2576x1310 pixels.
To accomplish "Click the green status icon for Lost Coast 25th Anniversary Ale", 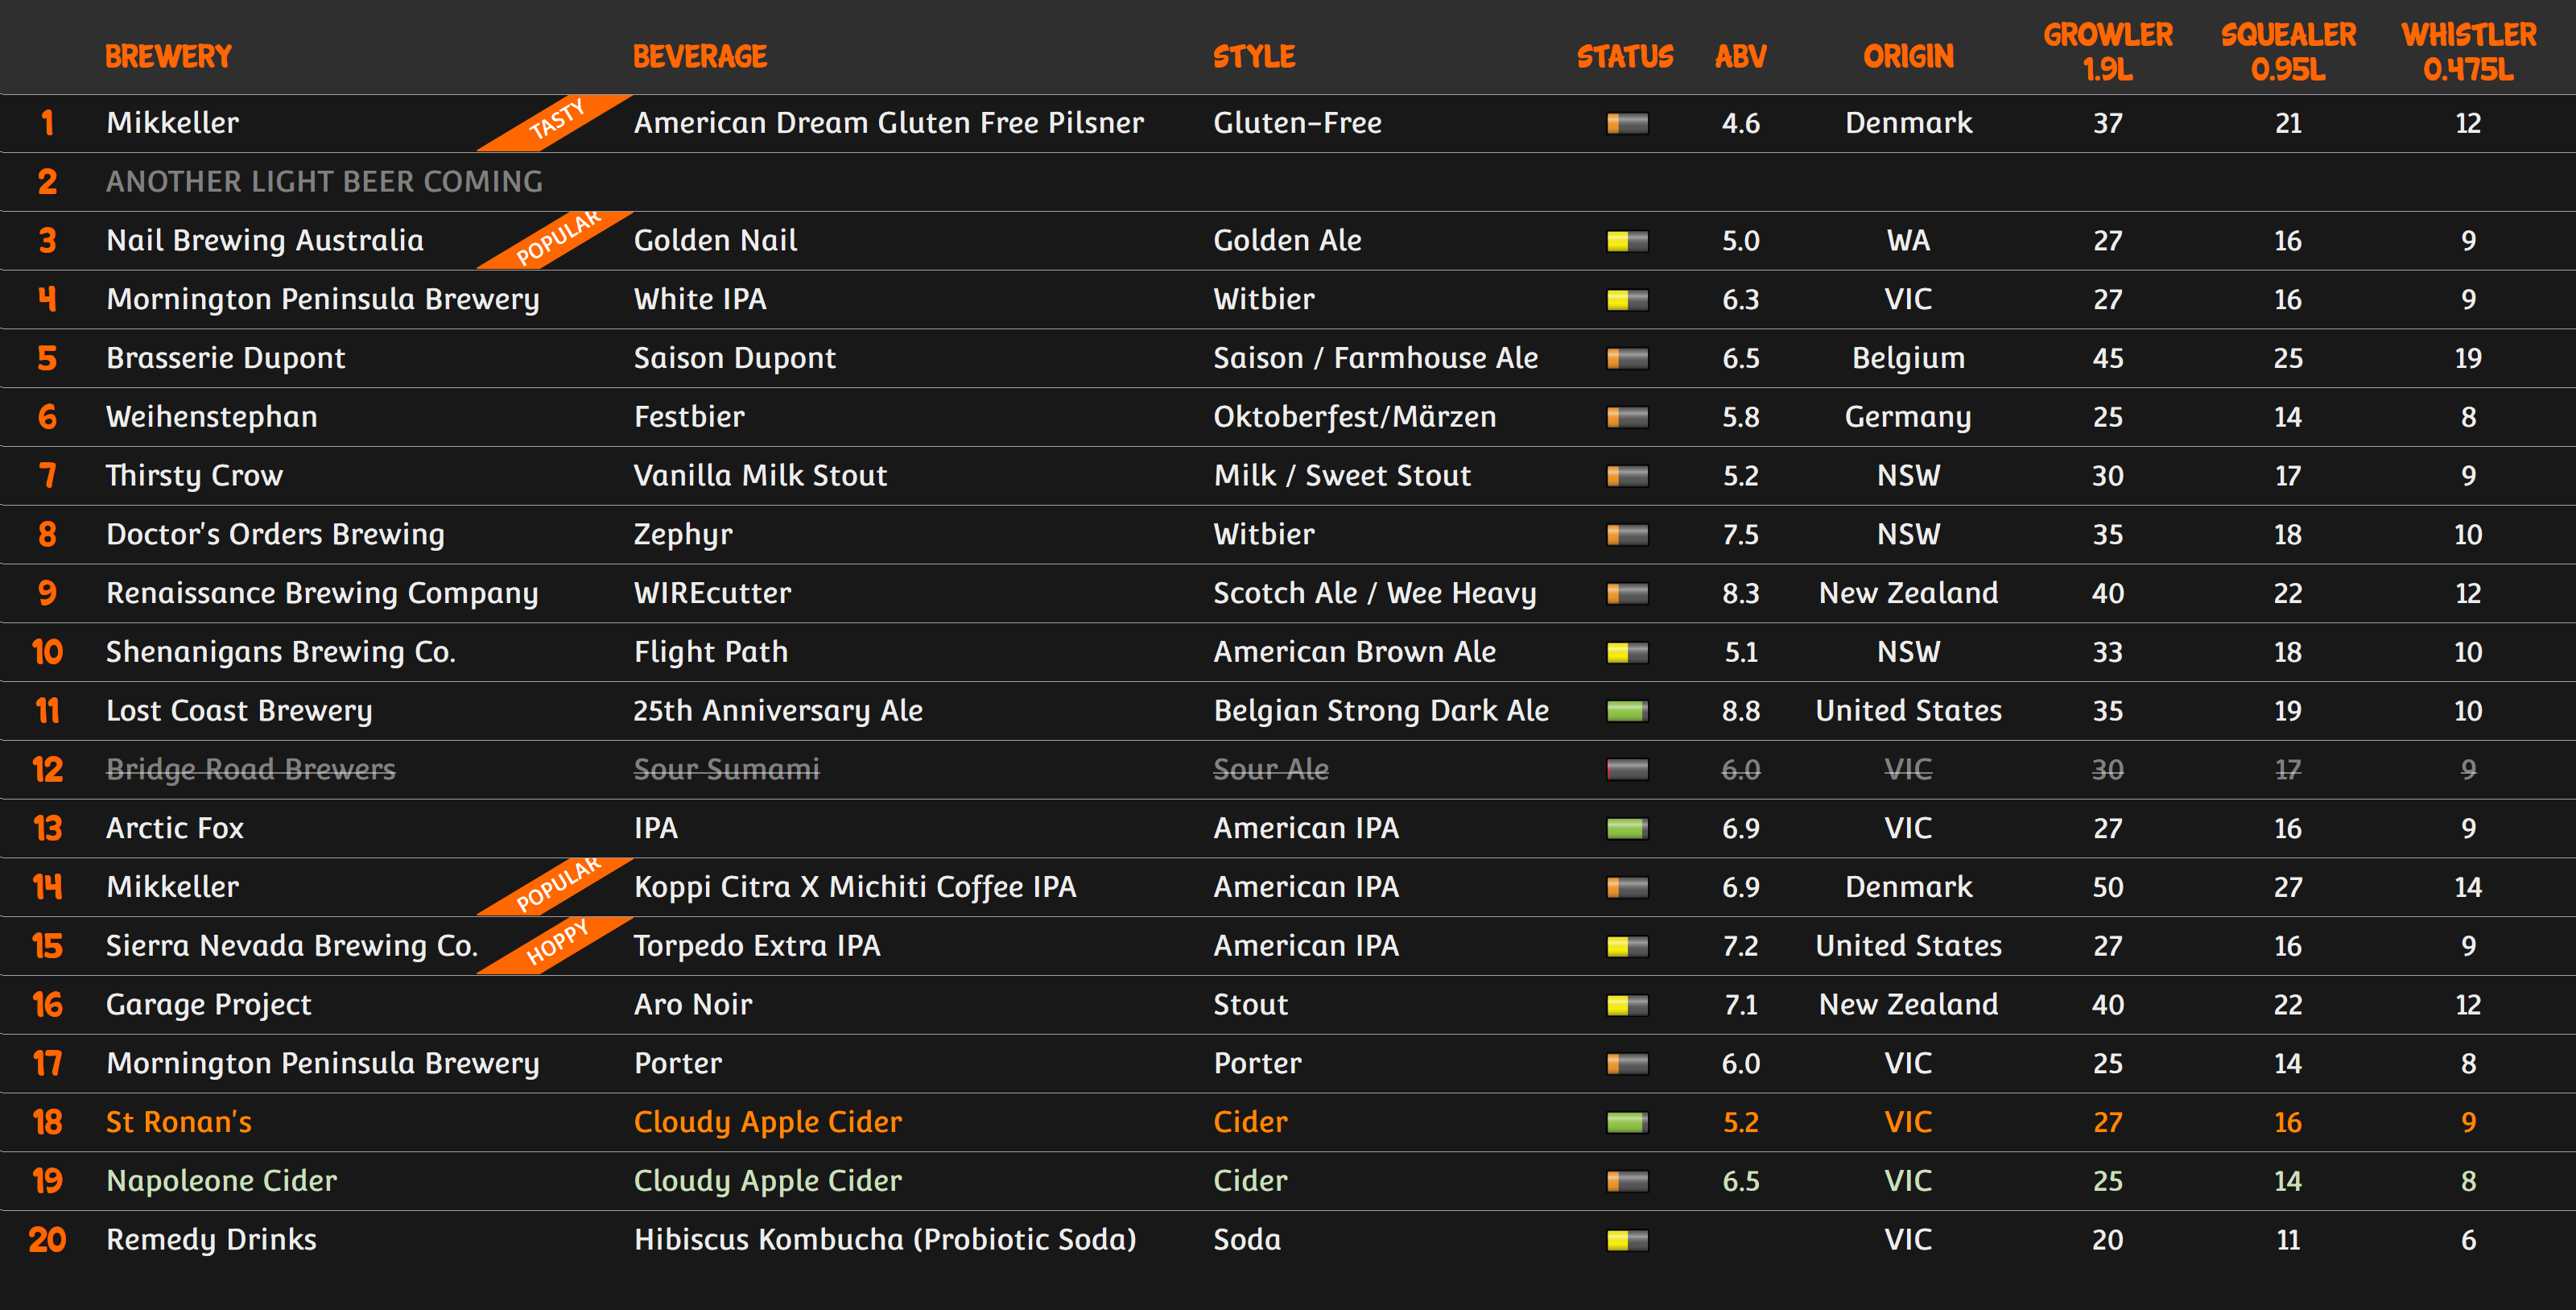I will pos(1627,711).
